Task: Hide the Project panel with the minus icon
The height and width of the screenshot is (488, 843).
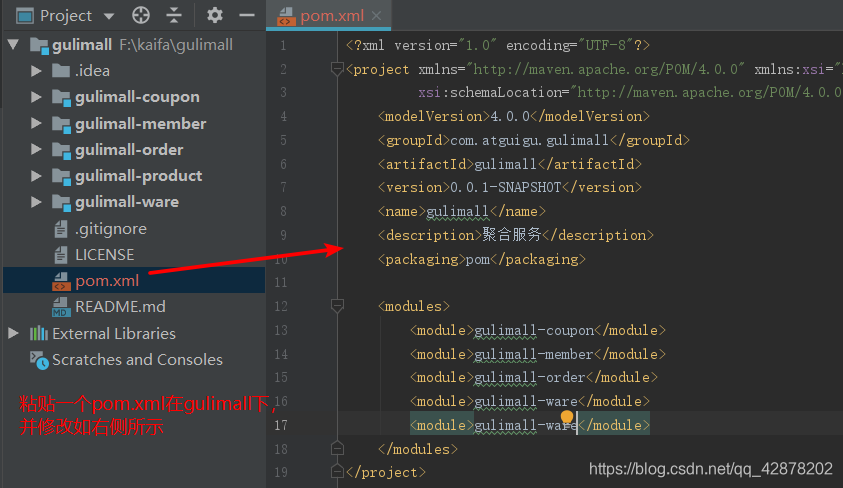Action: click(247, 16)
